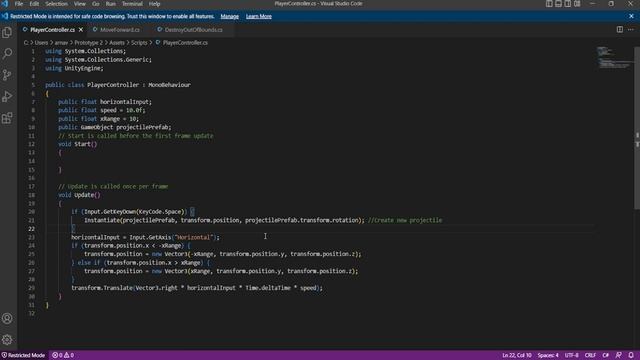
Task: Click the "Horizontal" string literal
Action: (x=193, y=237)
